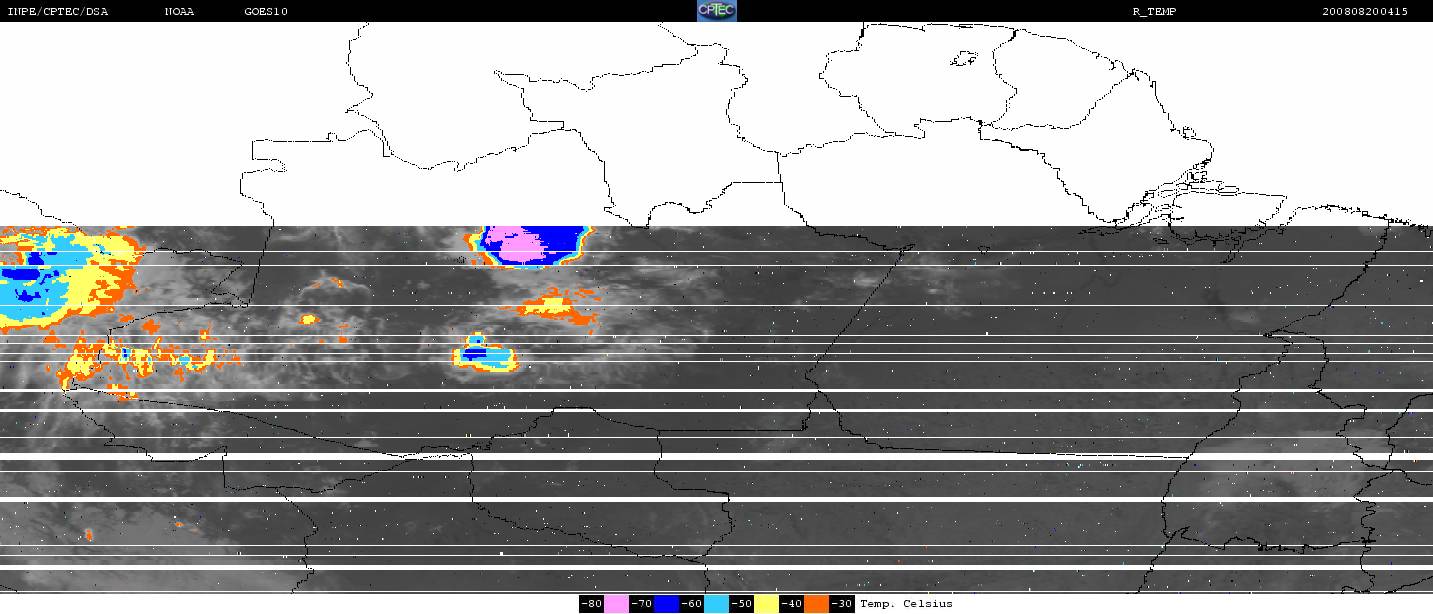Screen dimensions: 1433x614
Task: Select the -30 legend label
Action: click(842, 604)
